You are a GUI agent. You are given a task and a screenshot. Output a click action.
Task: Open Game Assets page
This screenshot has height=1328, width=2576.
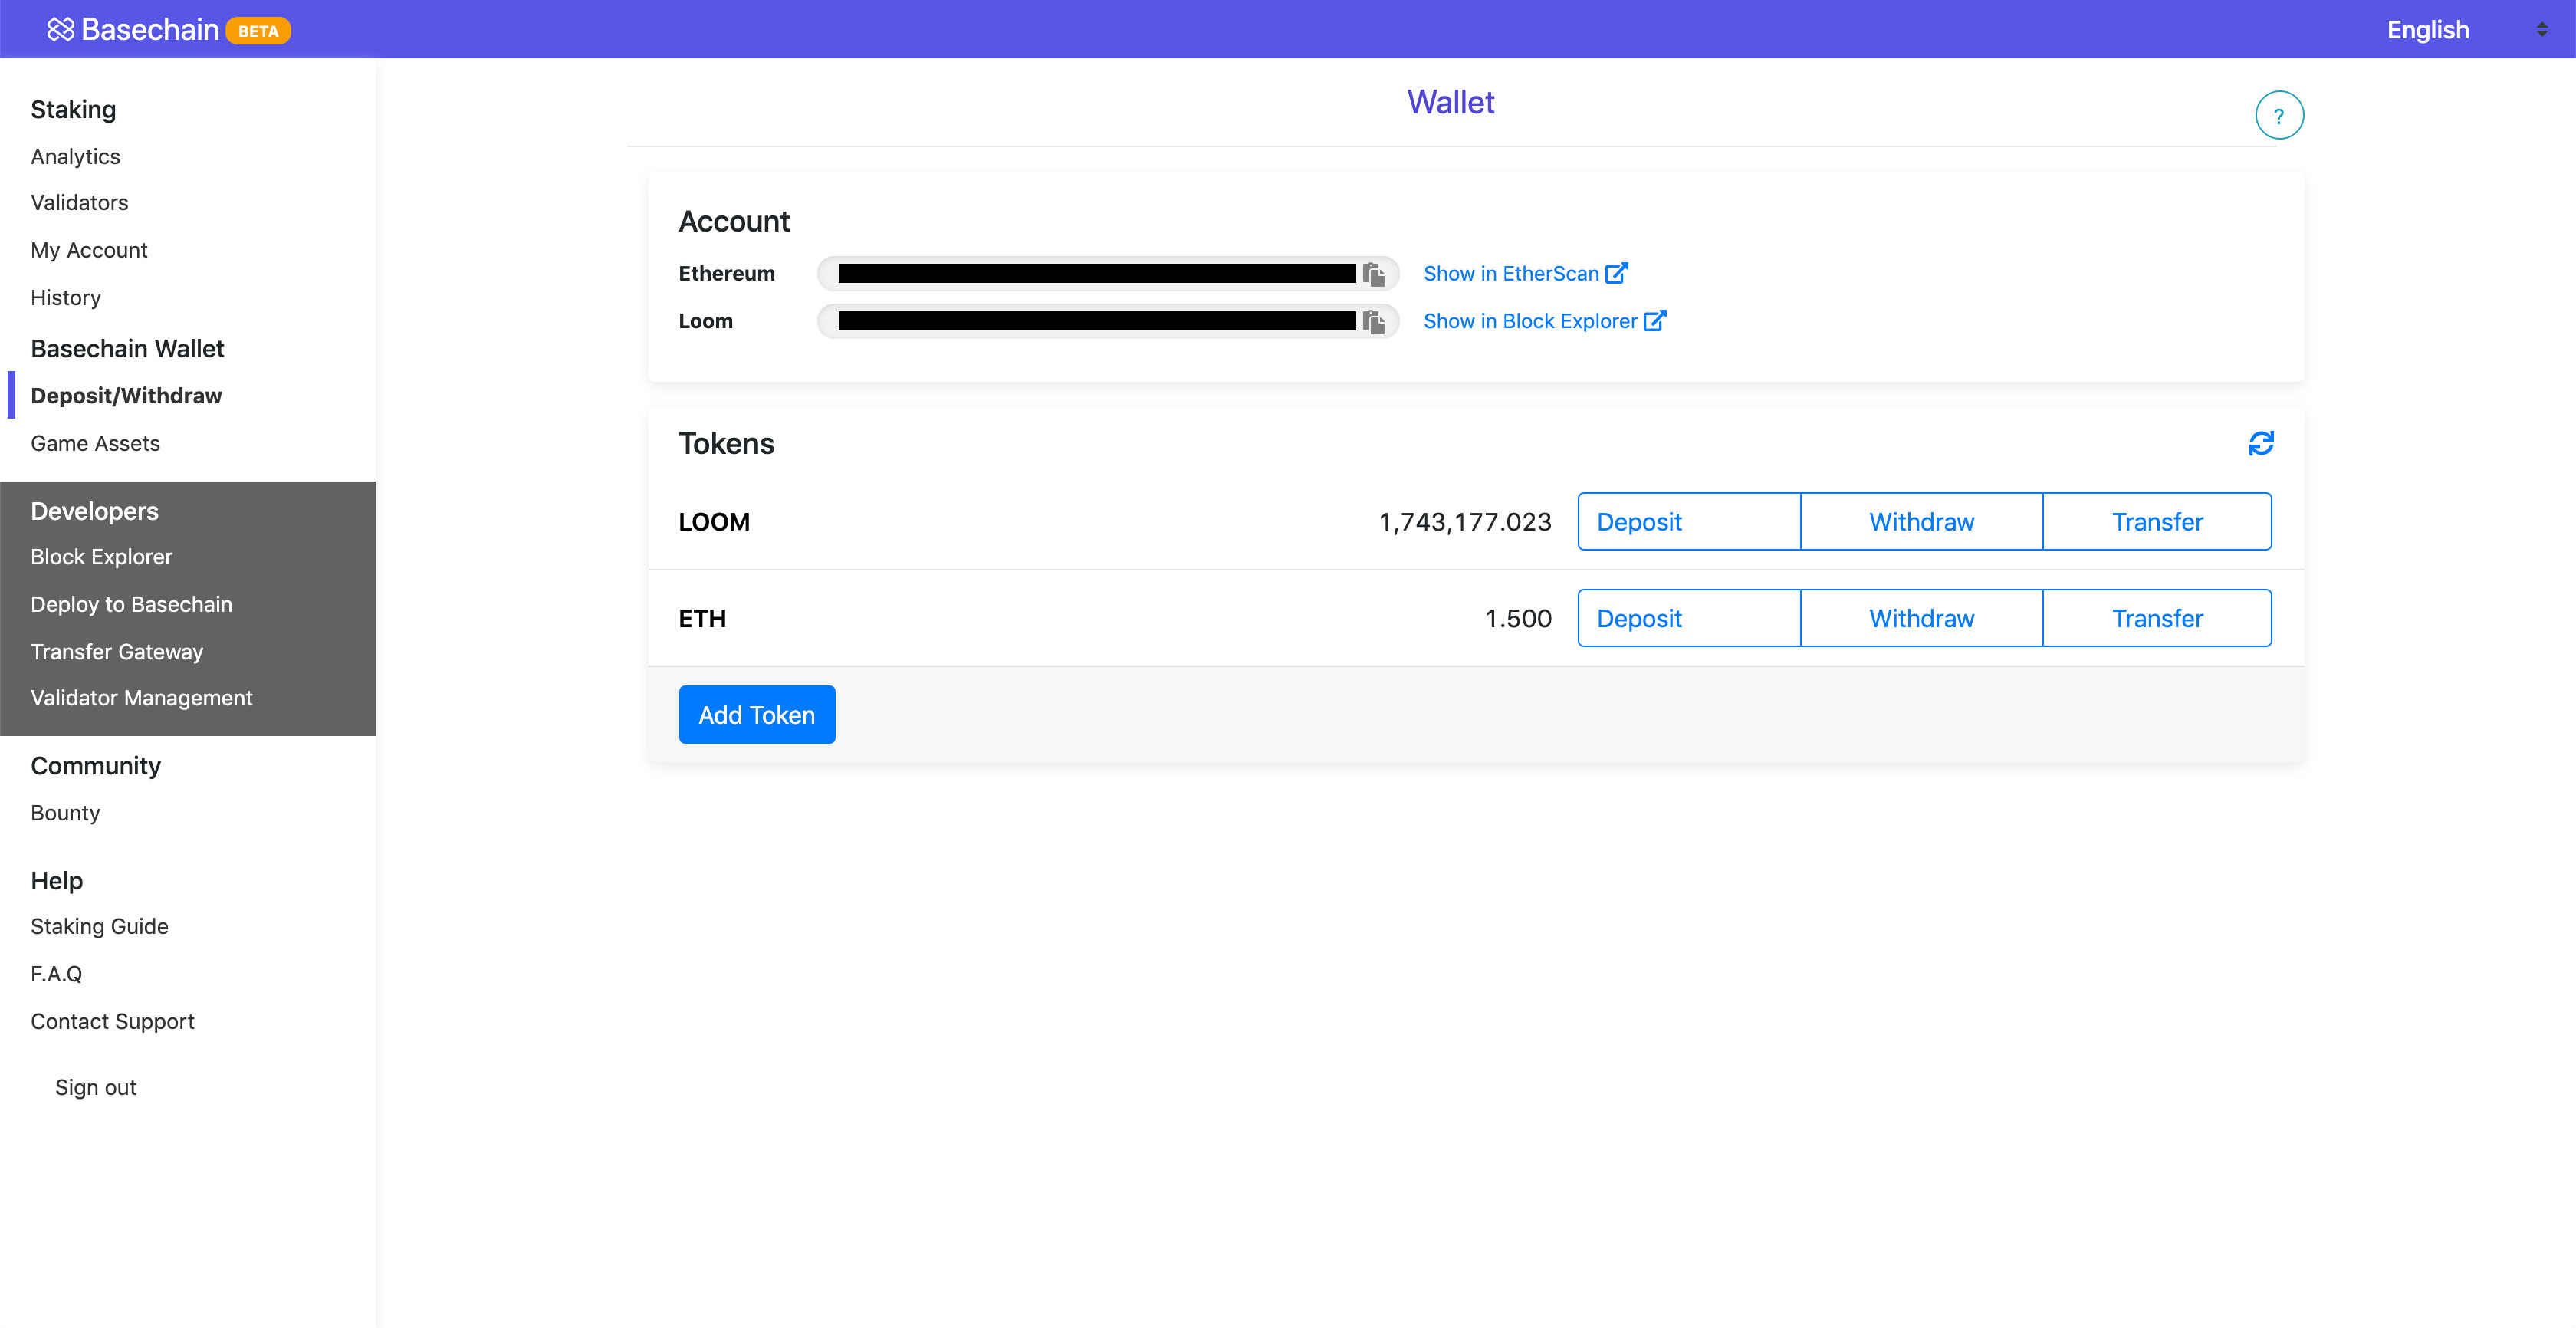point(95,443)
